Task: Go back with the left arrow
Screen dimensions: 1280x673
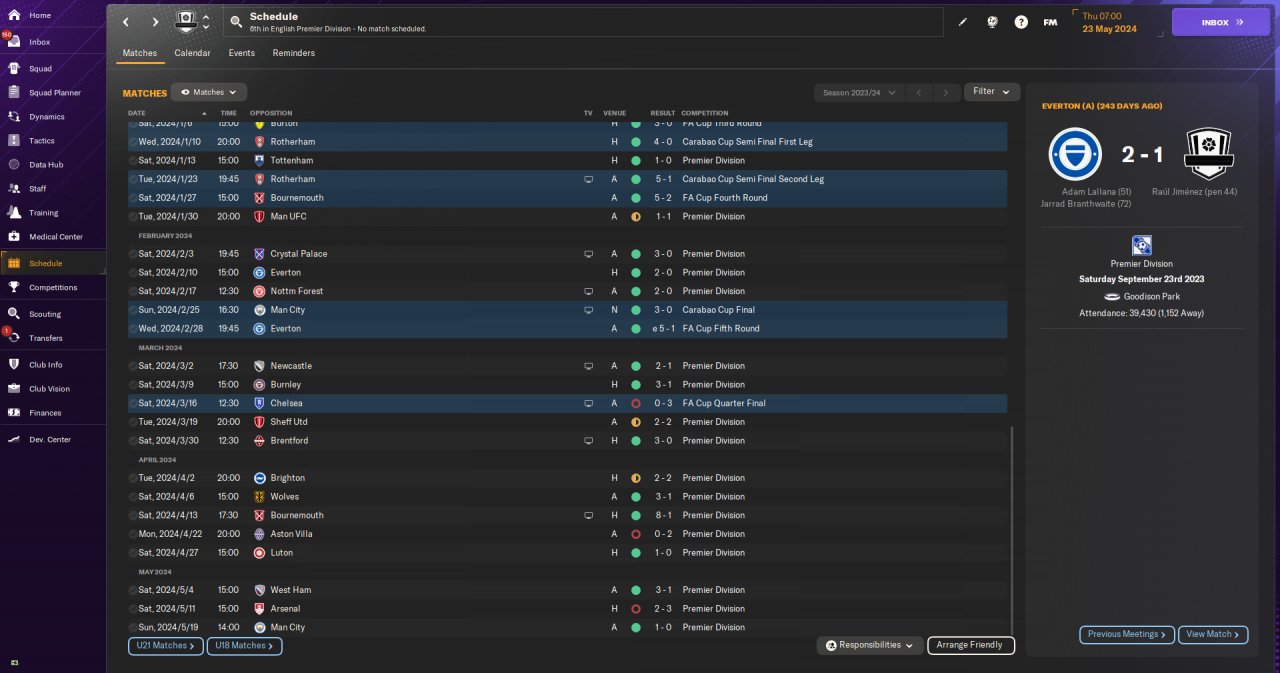Action: [x=126, y=22]
